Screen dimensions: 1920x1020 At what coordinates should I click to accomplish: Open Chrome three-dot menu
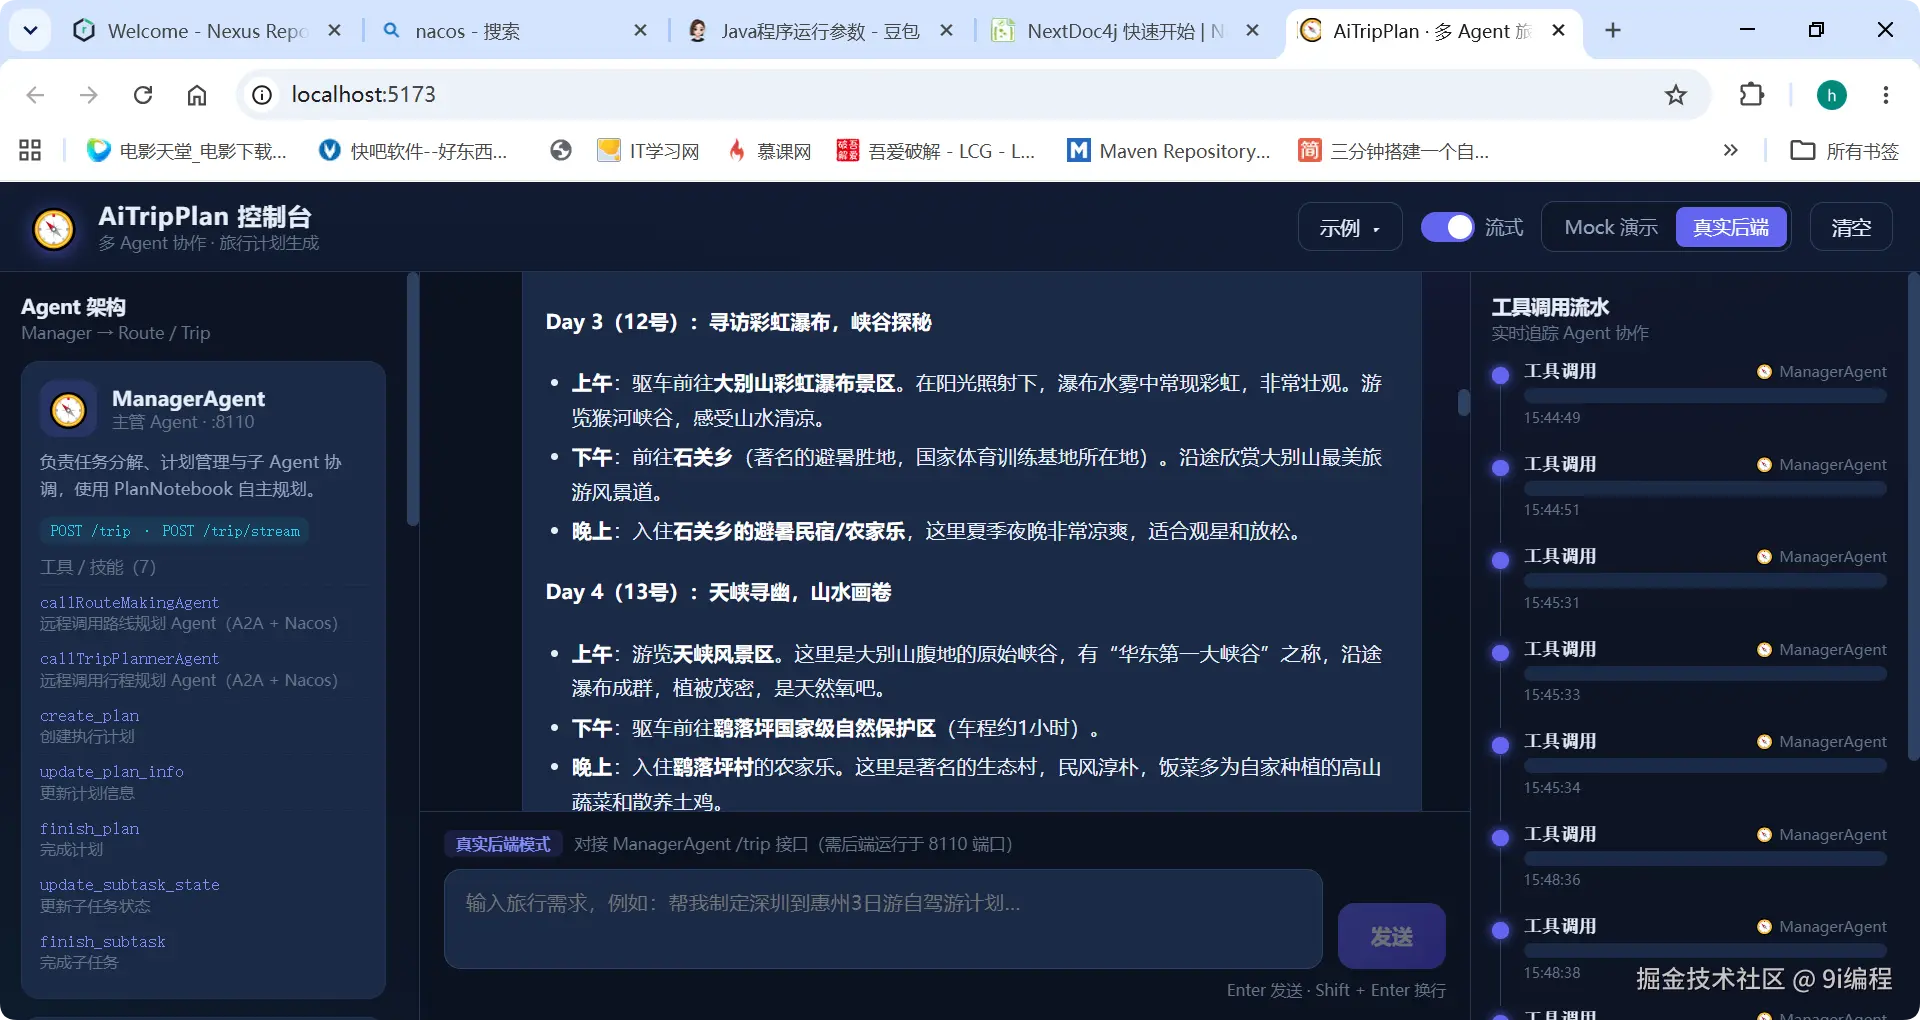coord(1886,95)
